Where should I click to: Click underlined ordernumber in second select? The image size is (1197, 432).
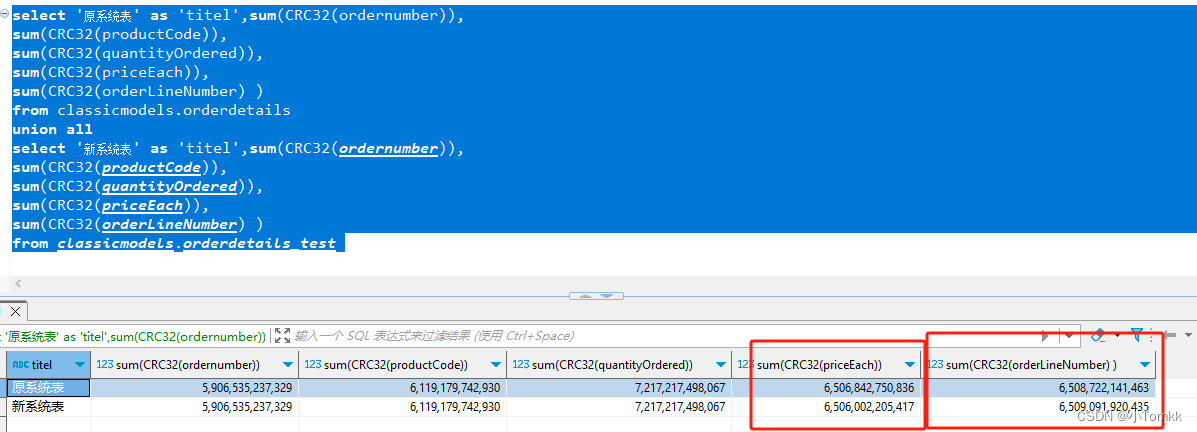(389, 148)
